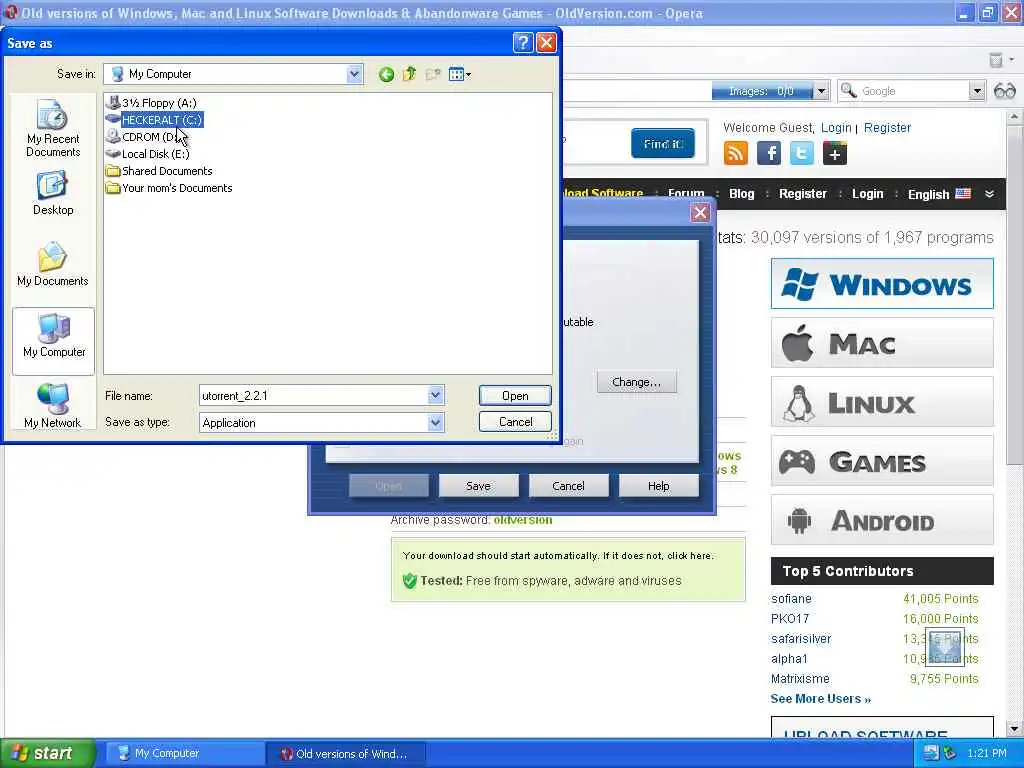Expand the Google search engine dropdown
The width and height of the screenshot is (1024, 768).
[976, 91]
